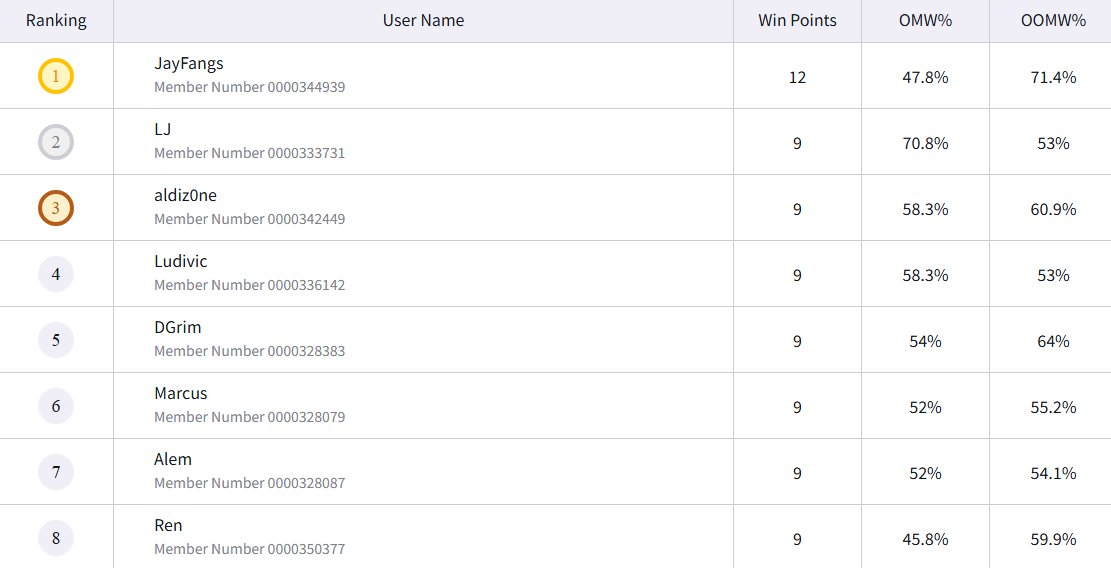This screenshot has width=1111, height=568.
Task: Click the silver rank 2 medal badge
Action: pos(56,142)
